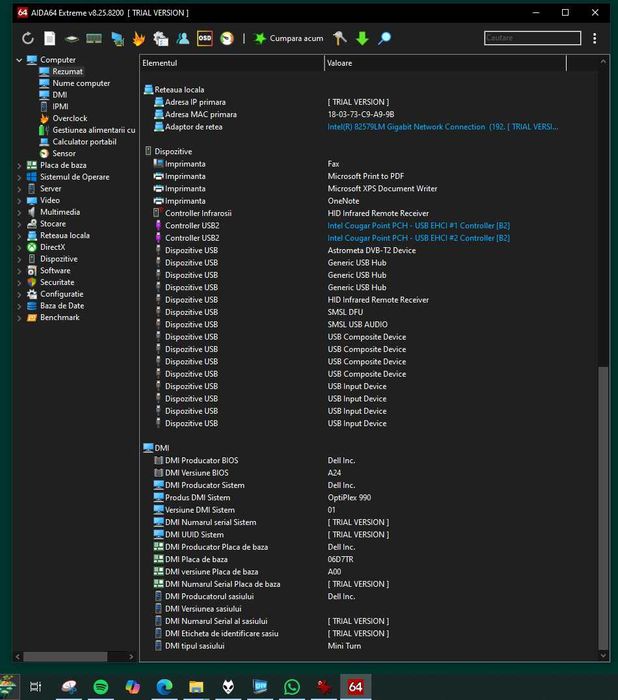Image resolution: width=618 pixels, height=700 pixels.
Task: Open the Sensor tree item
Action: pyautogui.click(x=63, y=153)
